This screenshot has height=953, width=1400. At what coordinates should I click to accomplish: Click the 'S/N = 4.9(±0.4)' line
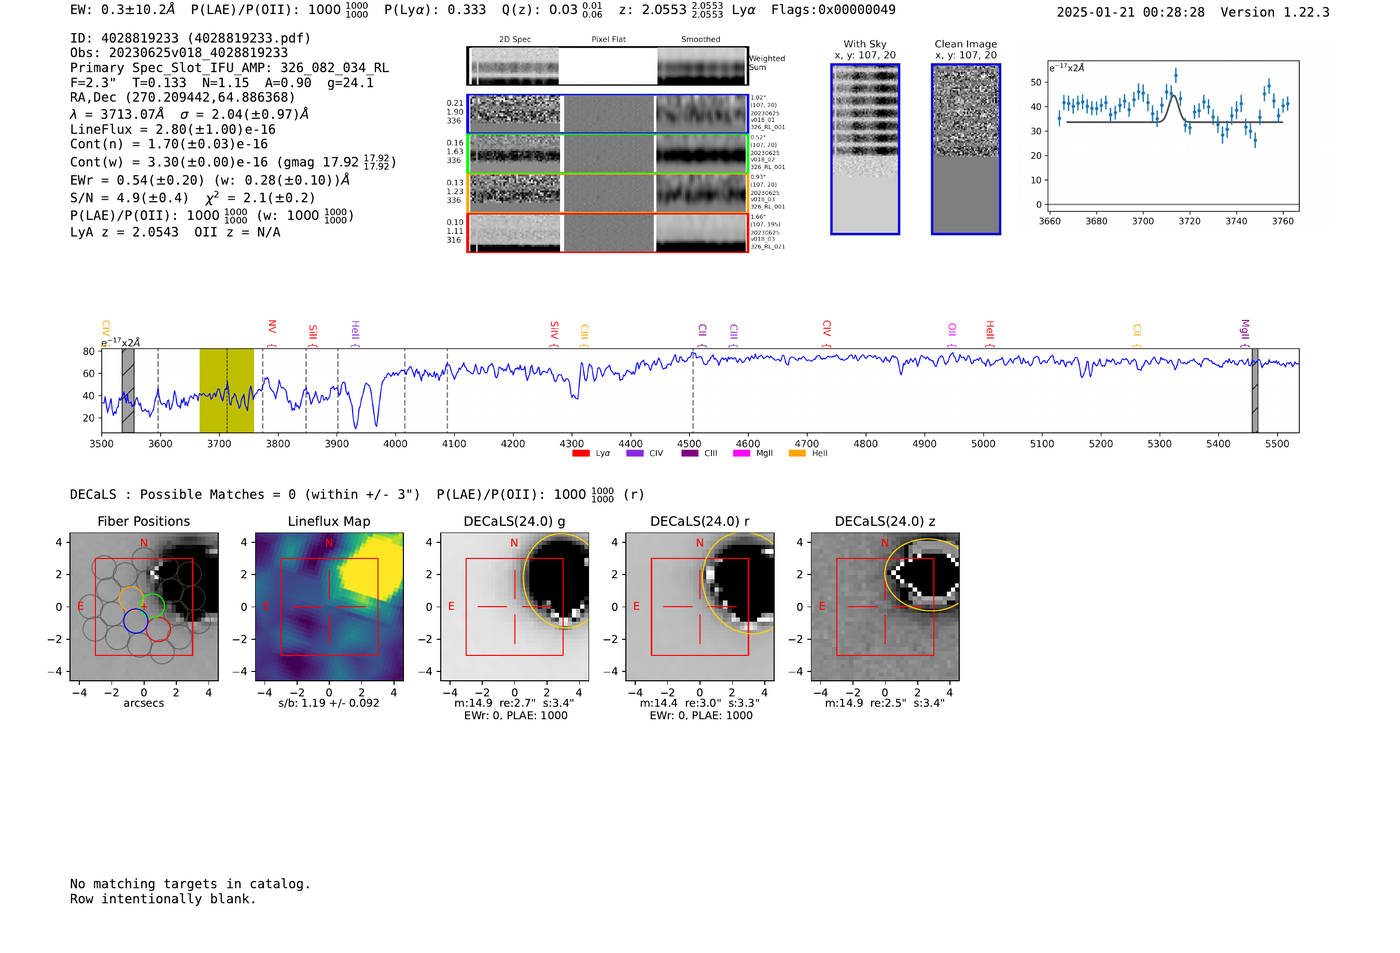[x=193, y=197]
